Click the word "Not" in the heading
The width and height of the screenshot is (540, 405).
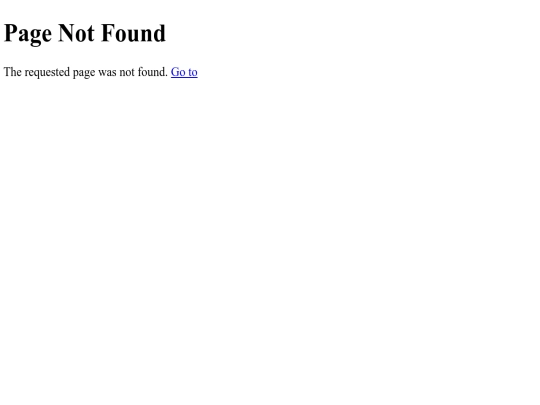point(76,33)
